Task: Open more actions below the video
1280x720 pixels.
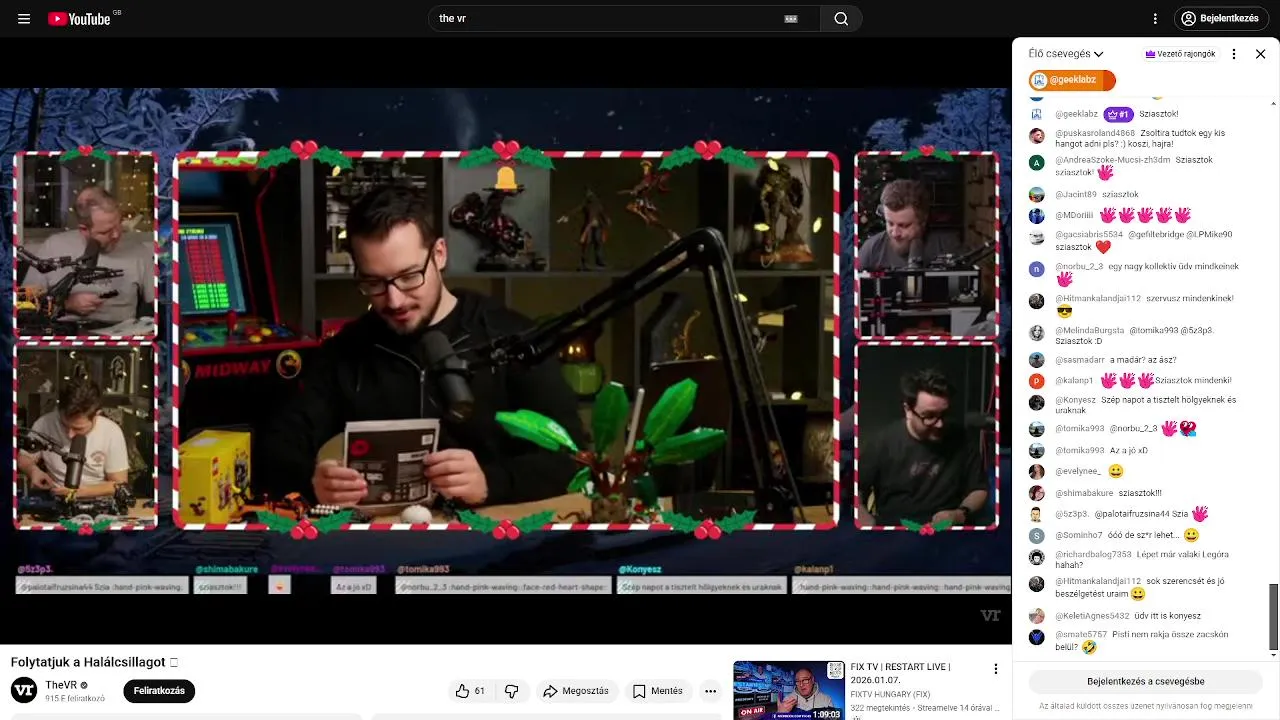Action: pyautogui.click(x=710, y=691)
